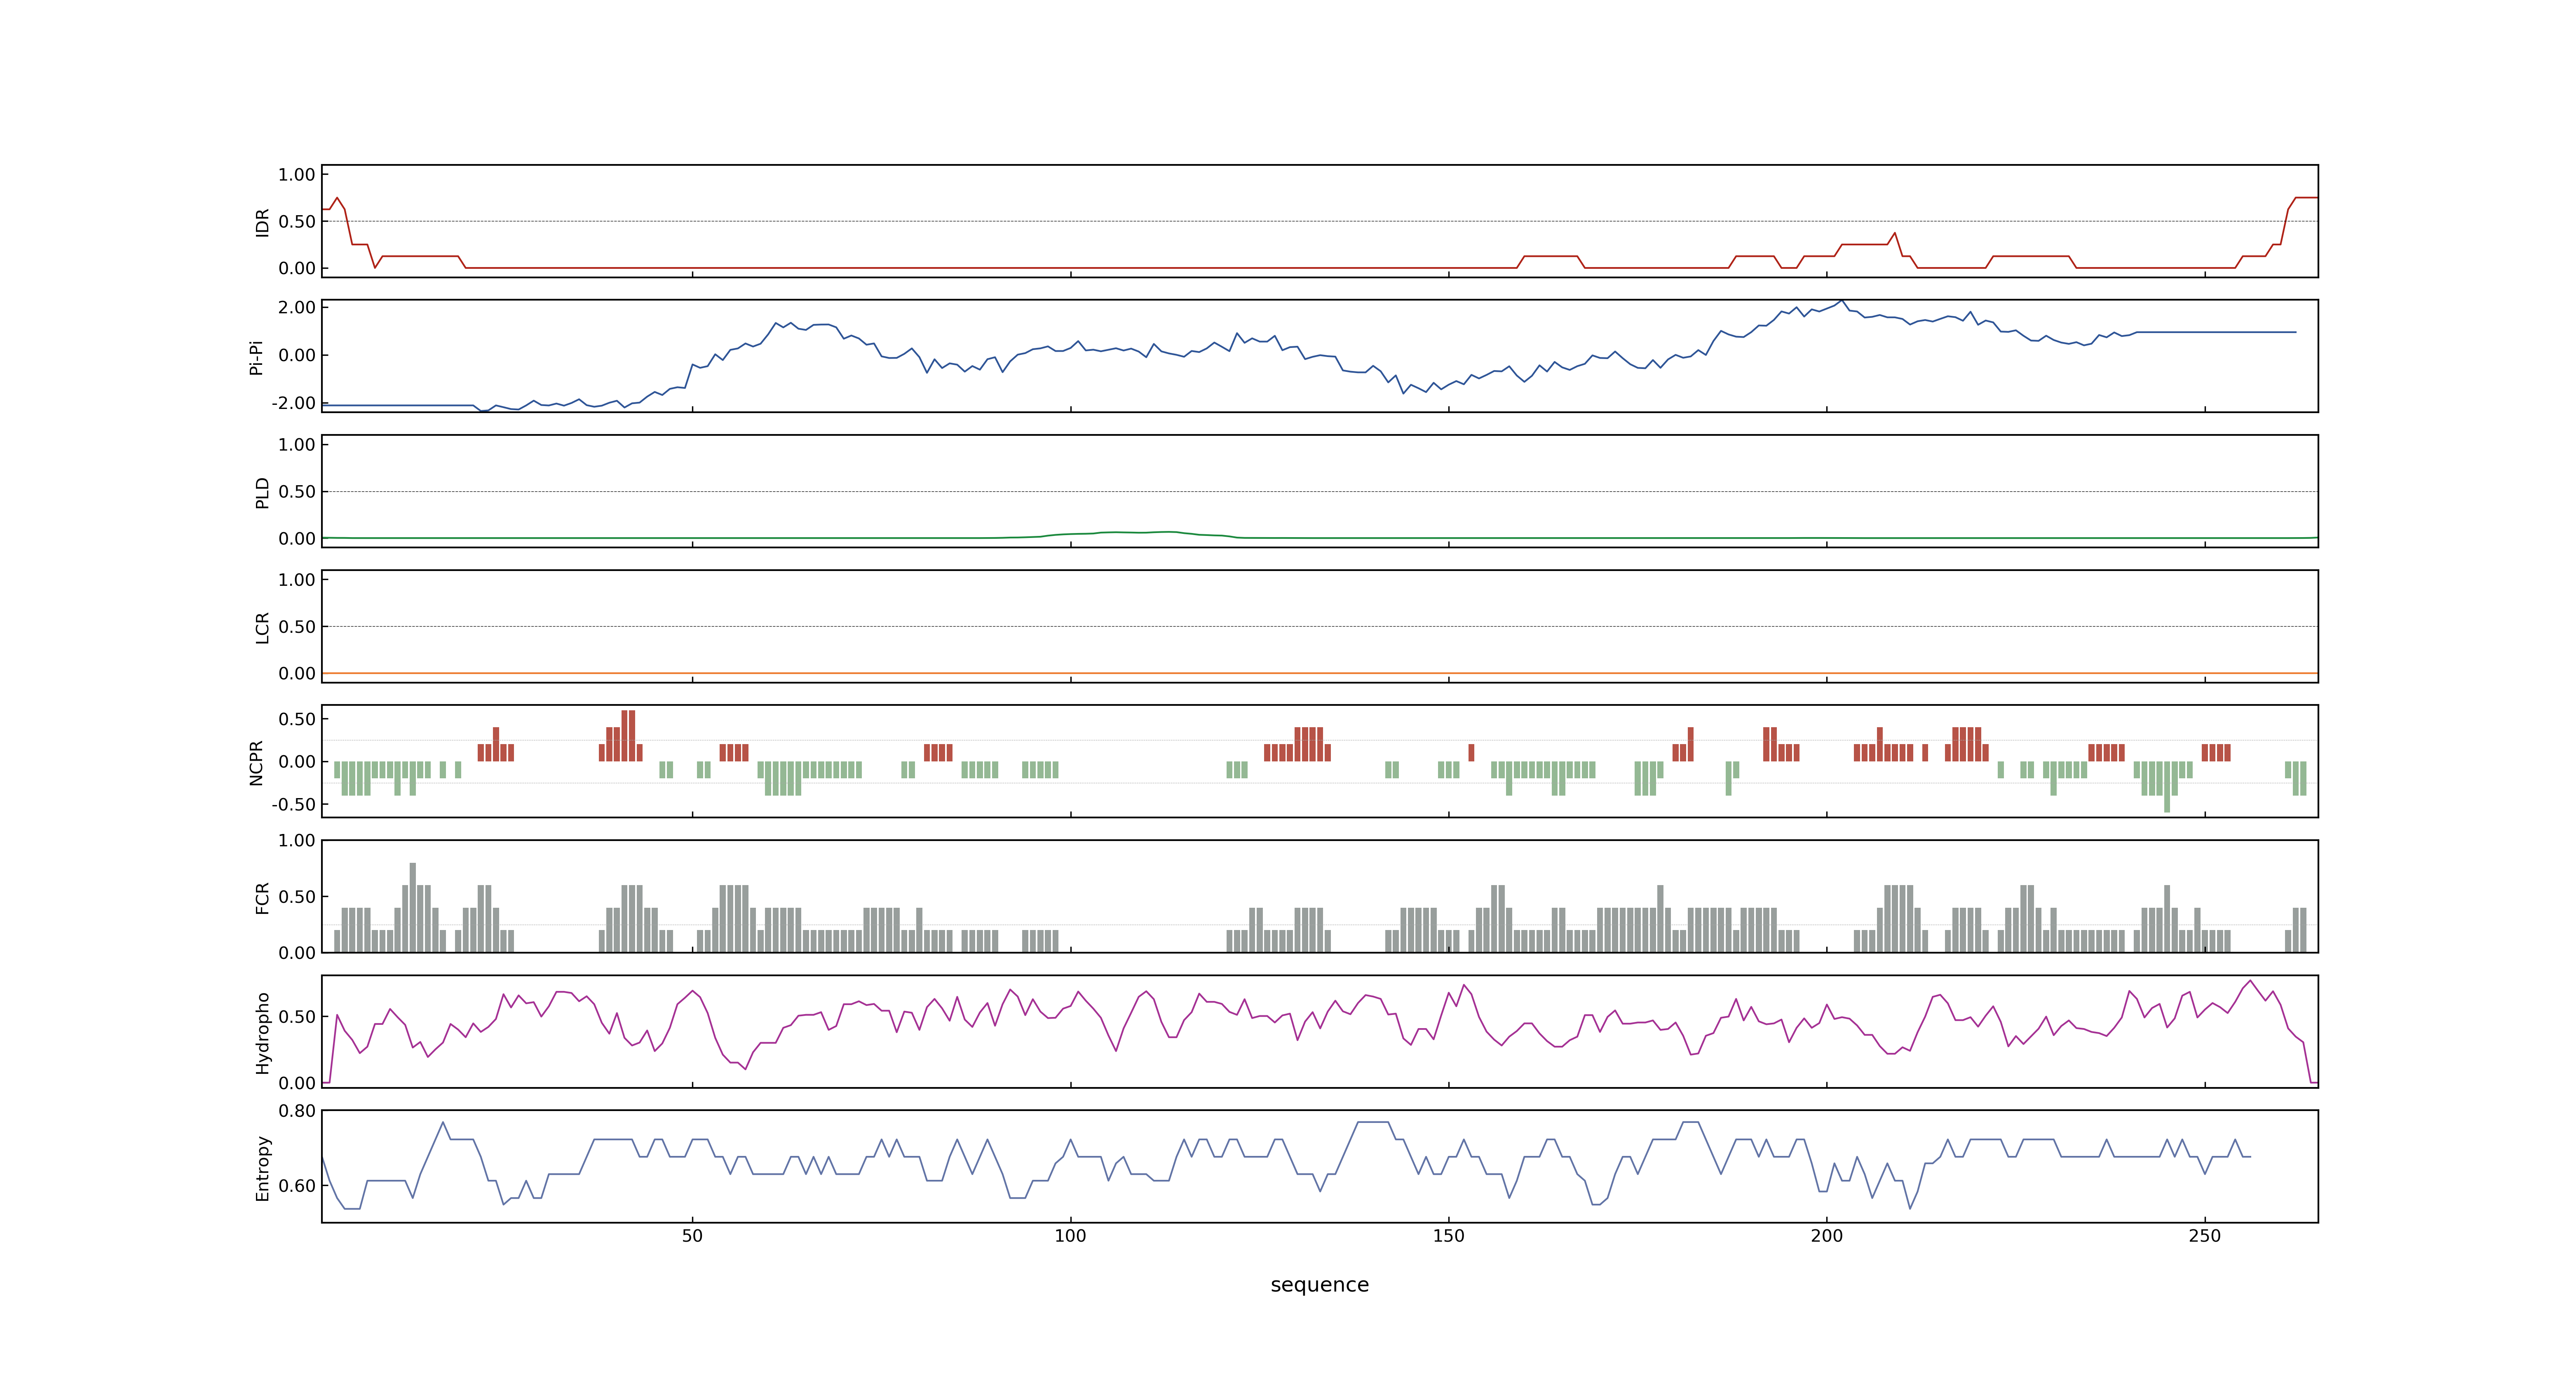Select the Entropy axis label
The height and width of the screenshot is (1374, 2576).
[x=262, y=1168]
